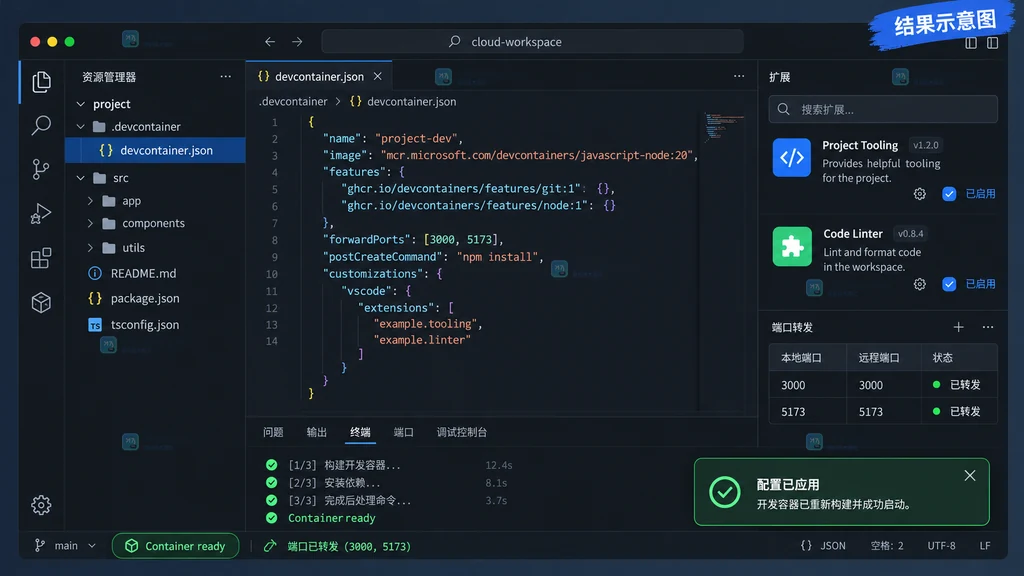Select devcontainer.json in the explorer tree
The height and width of the screenshot is (576, 1024).
point(155,150)
